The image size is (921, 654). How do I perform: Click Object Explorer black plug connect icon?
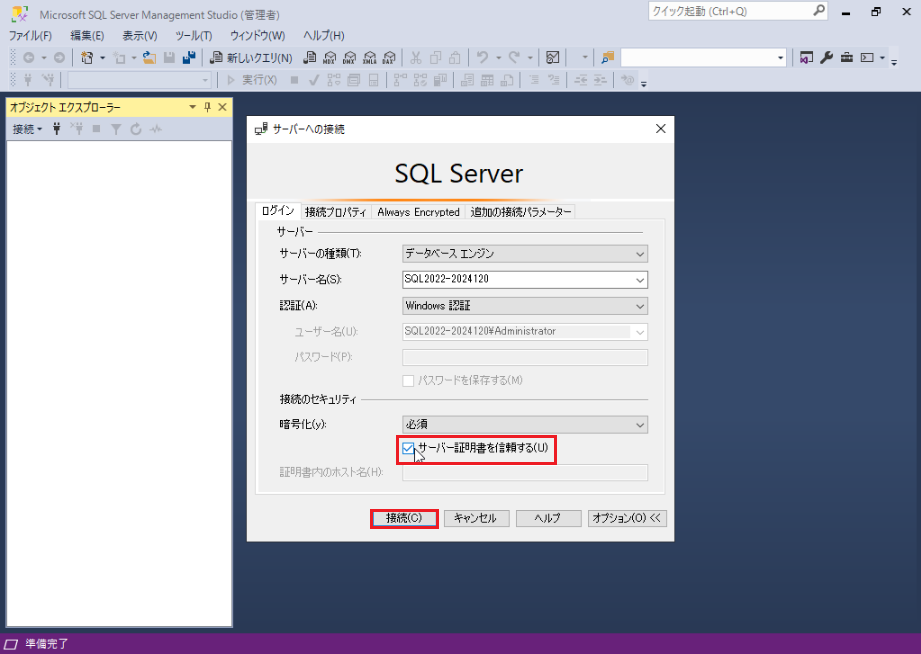pos(56,129)
